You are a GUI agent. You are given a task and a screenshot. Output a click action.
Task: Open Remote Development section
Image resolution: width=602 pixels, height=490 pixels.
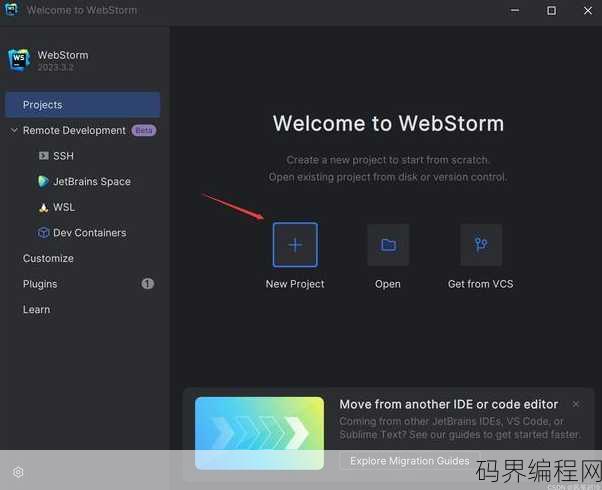[74, 131]
